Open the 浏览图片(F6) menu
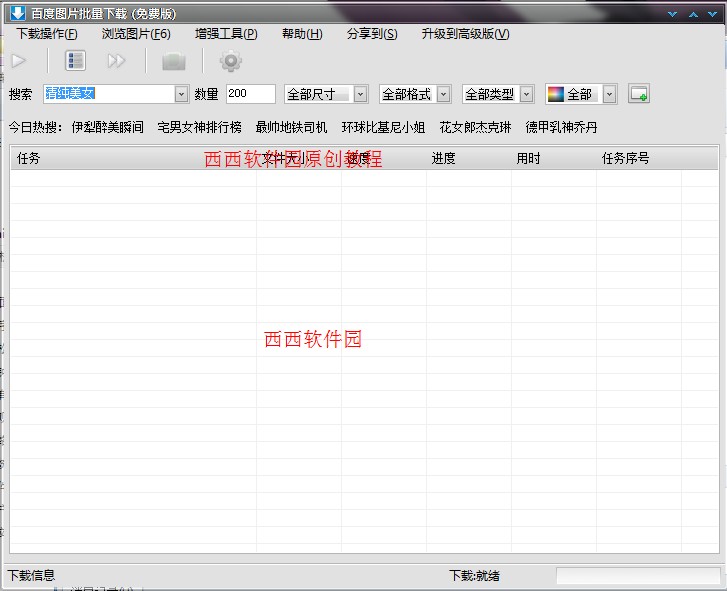727x591 pixels. pos(136,34)
